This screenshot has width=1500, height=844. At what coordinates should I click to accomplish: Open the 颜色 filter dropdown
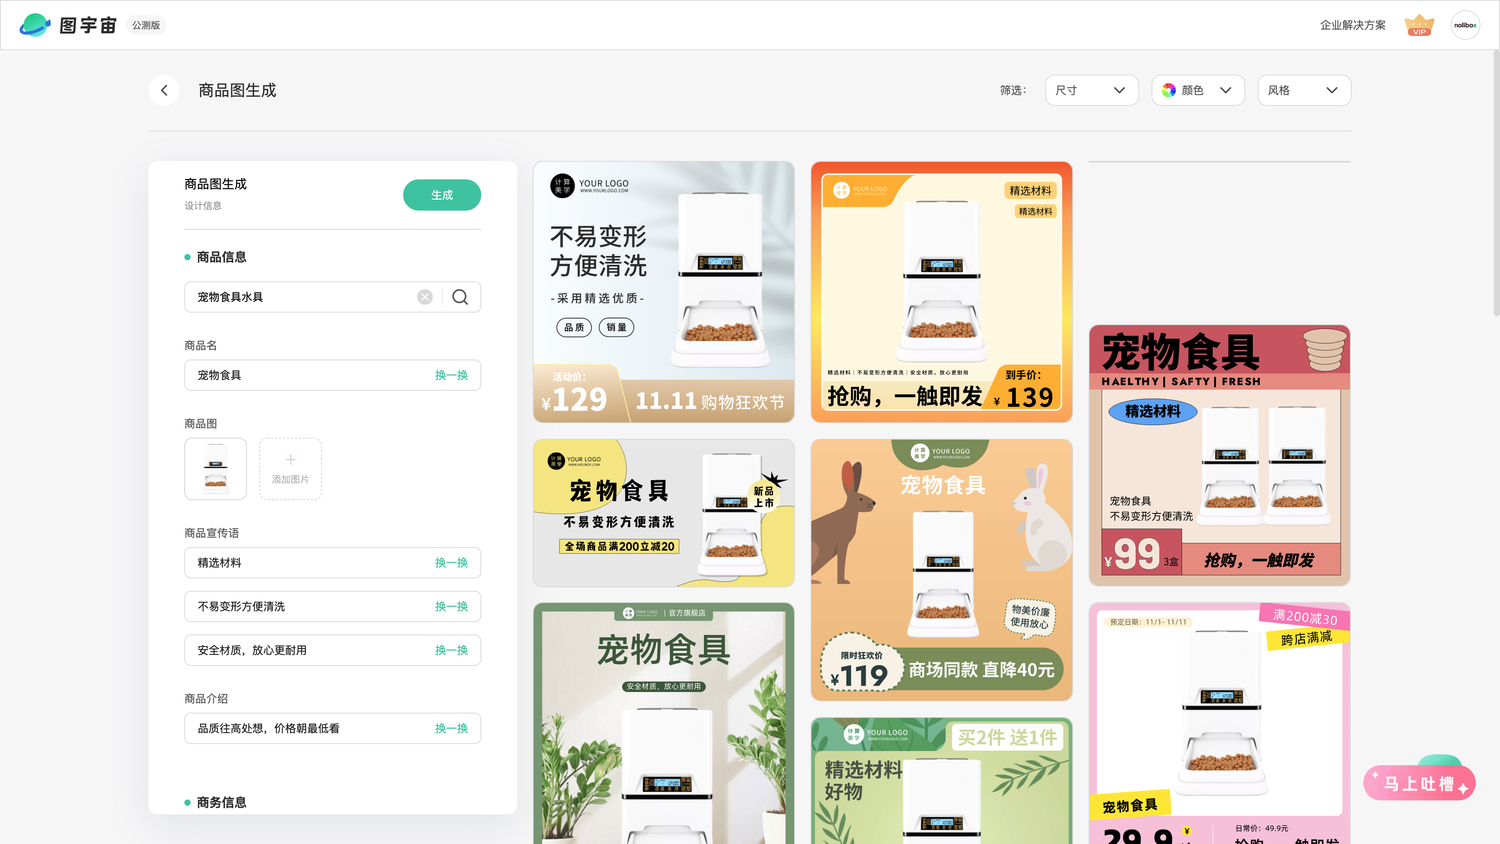click(x=1198, y=90)
